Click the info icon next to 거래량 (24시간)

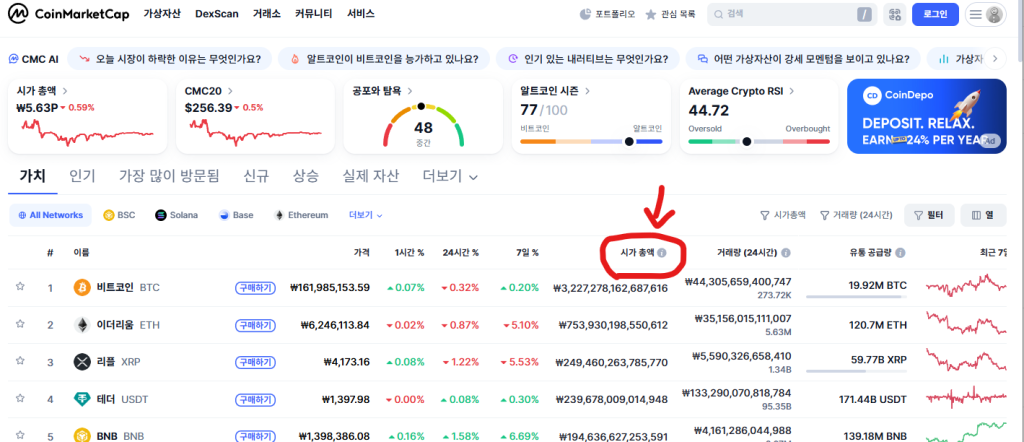(x=786, y=253)
